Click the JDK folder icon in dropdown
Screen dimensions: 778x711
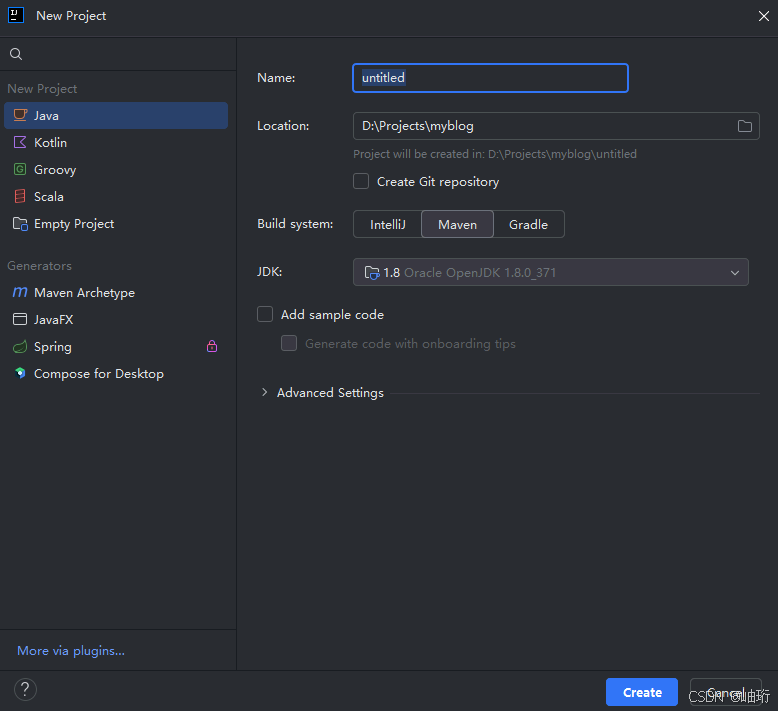click(x=372, y=272)
